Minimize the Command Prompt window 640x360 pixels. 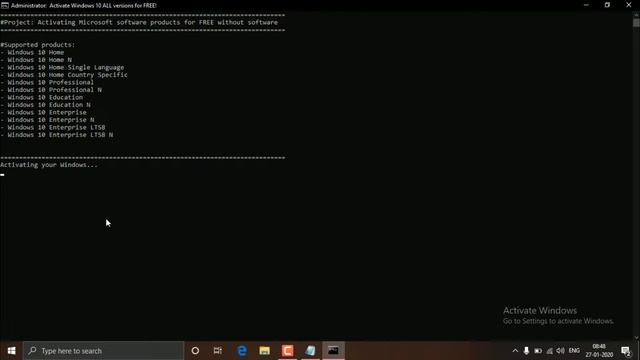click(586, 5)
